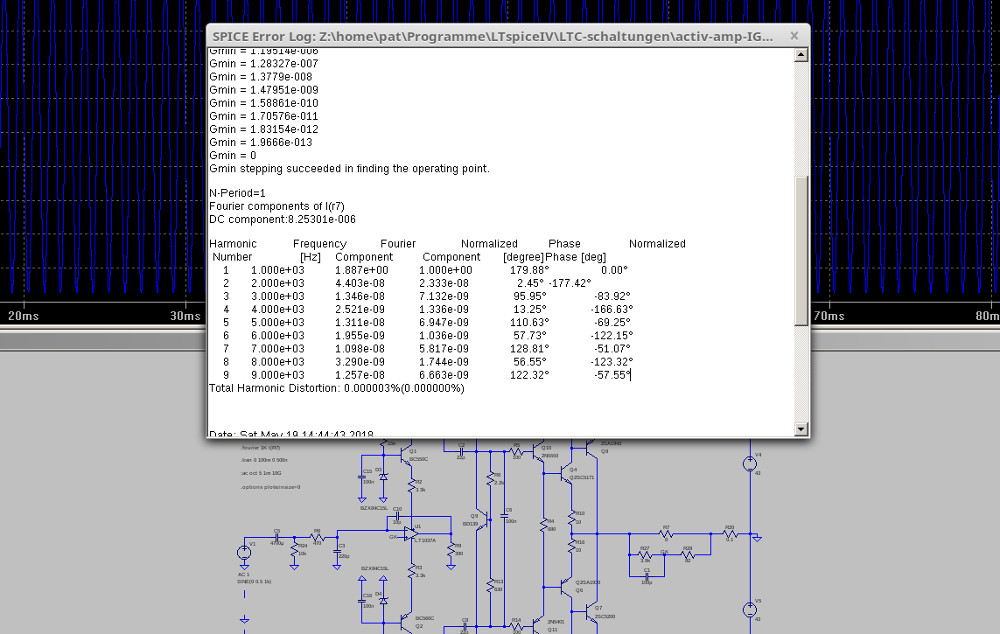Screen dimensions: 1000x634
Task: Select the V5 supply voltage source
Action: click(x=750, y=610)
